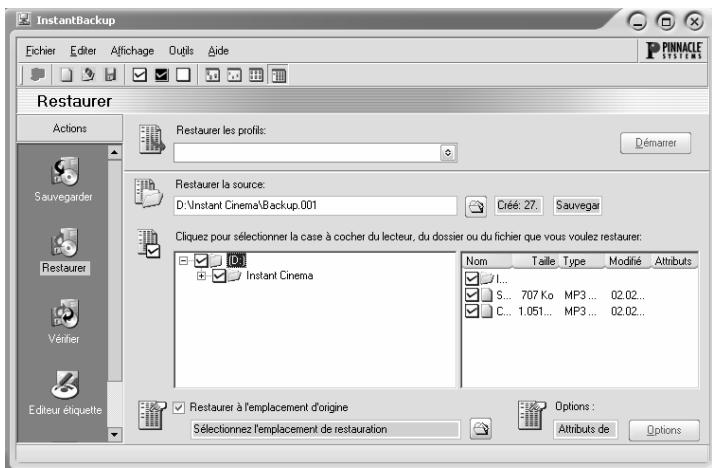Sort file list by Nom column
712x468 pixels.
[x=487, y=261]
